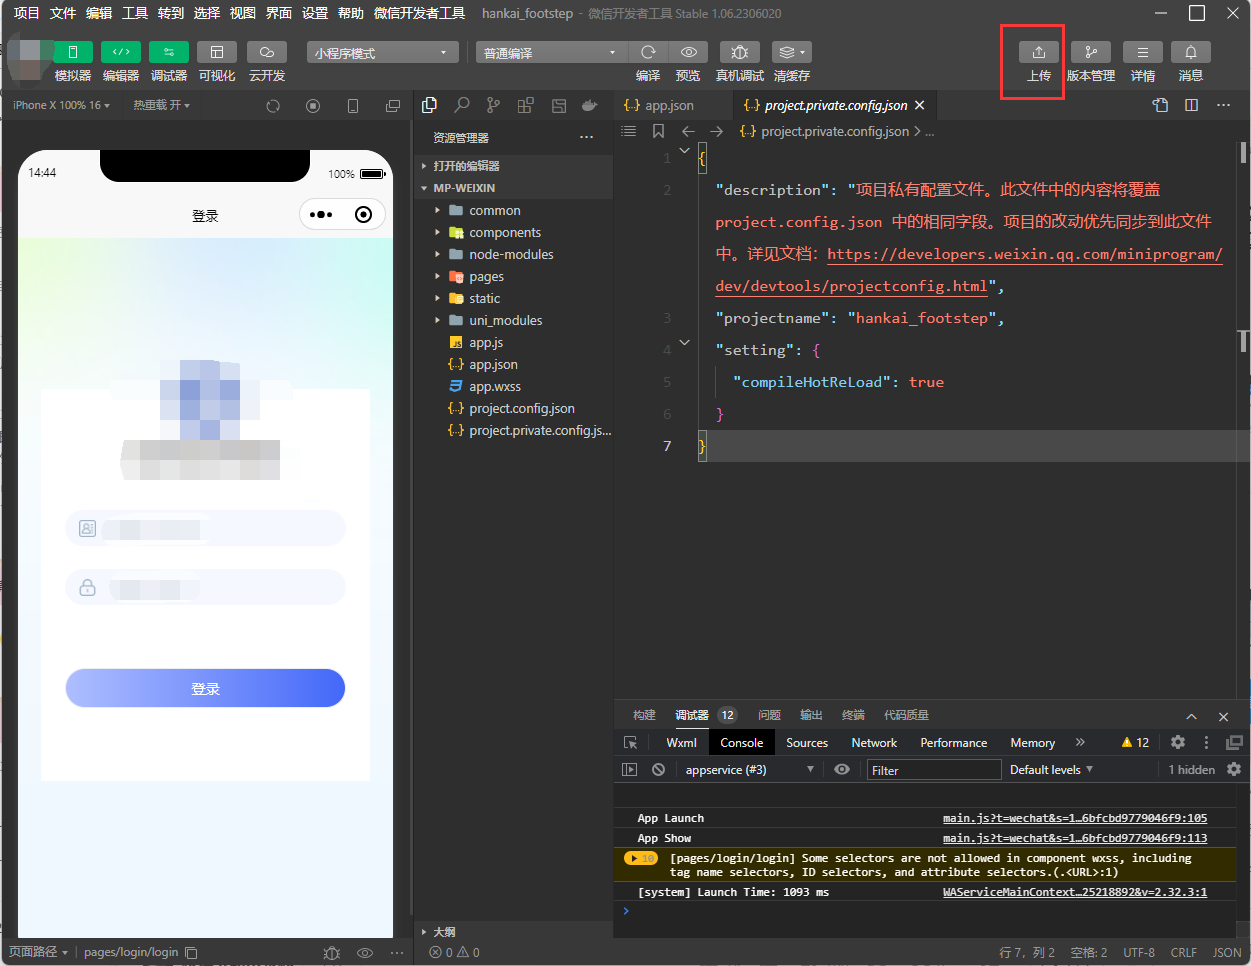Toggle the 编辑器 editor panel button

tap(121, 52)
